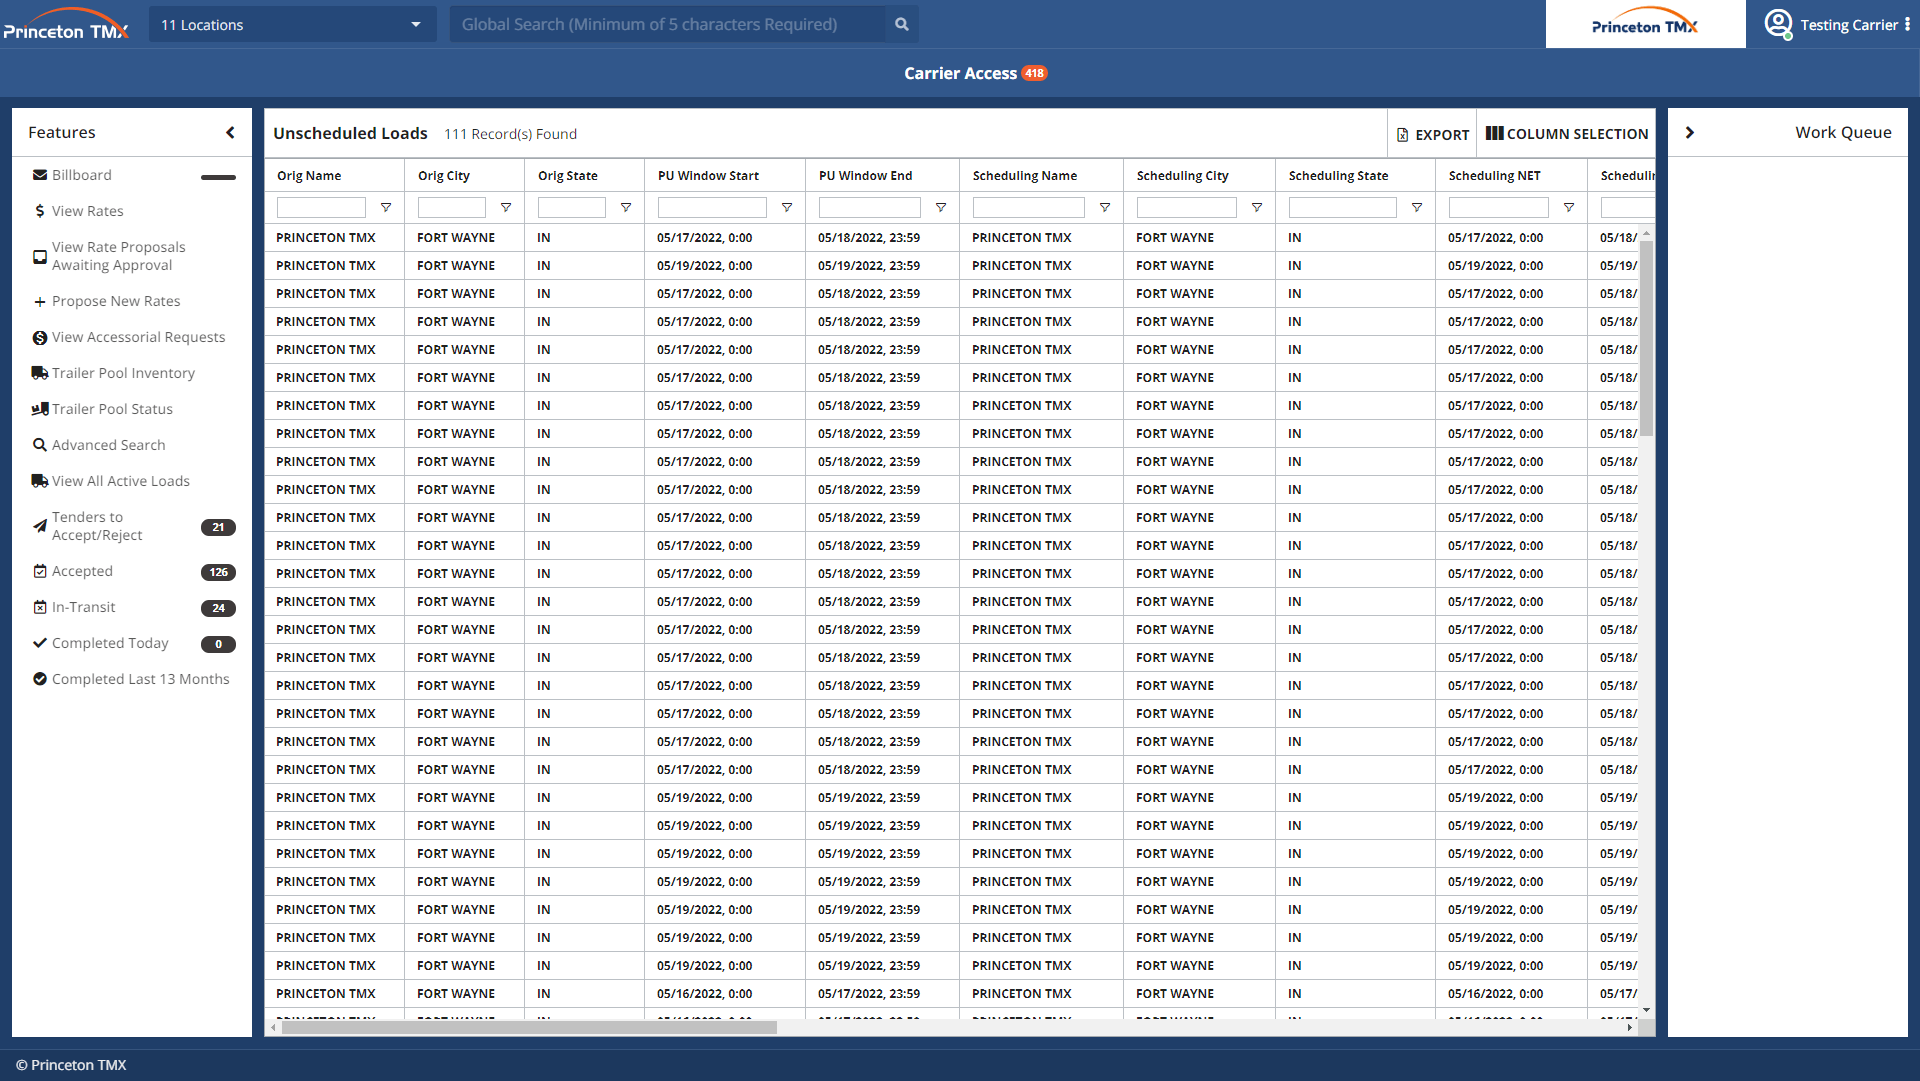
Task: Open the 11 Locations dropdown
Action: click(291, 24)
